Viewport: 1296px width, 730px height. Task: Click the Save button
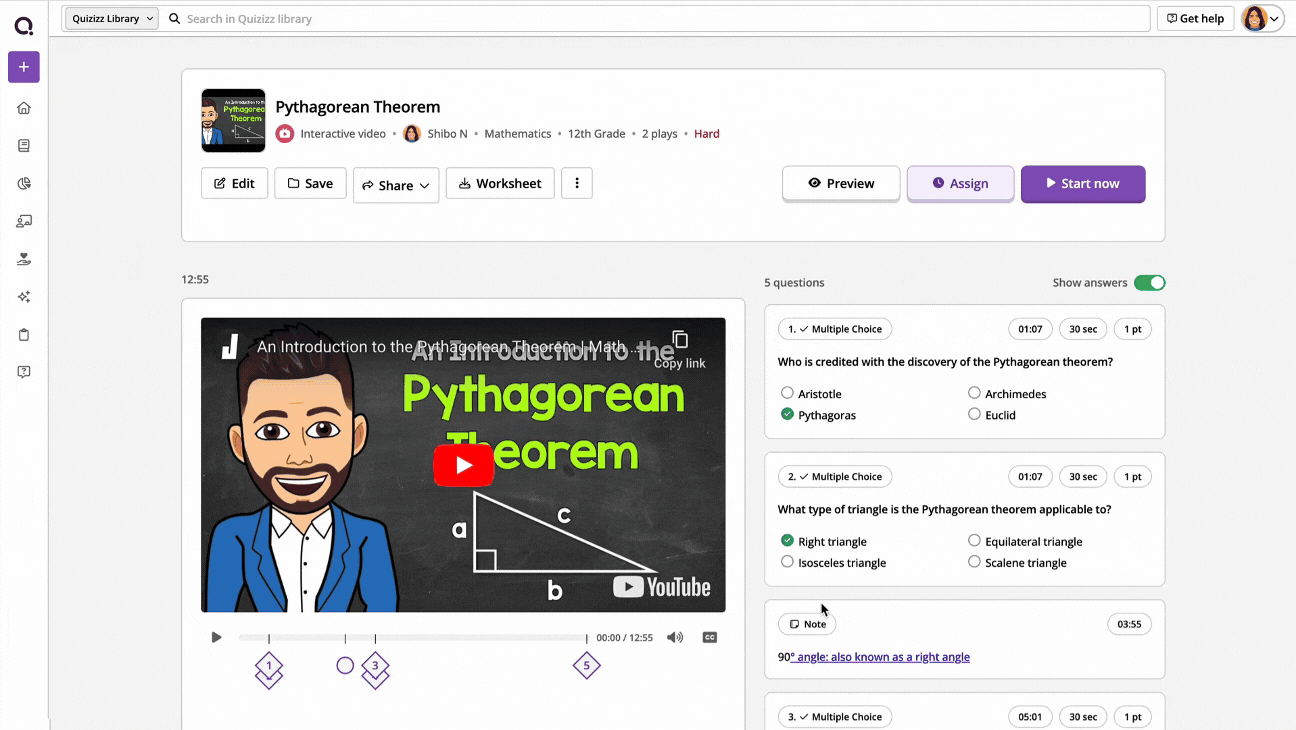310,183
